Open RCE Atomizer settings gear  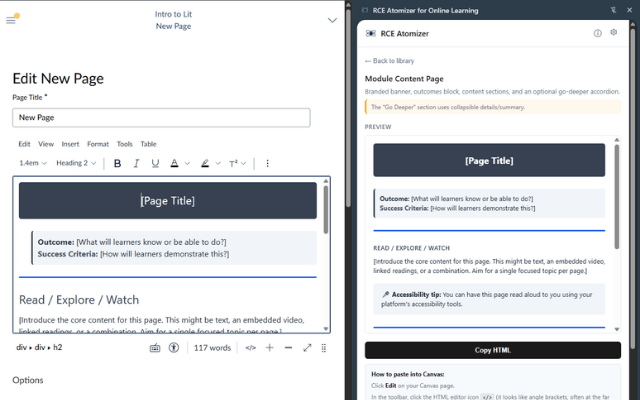[x=614, y=33]
